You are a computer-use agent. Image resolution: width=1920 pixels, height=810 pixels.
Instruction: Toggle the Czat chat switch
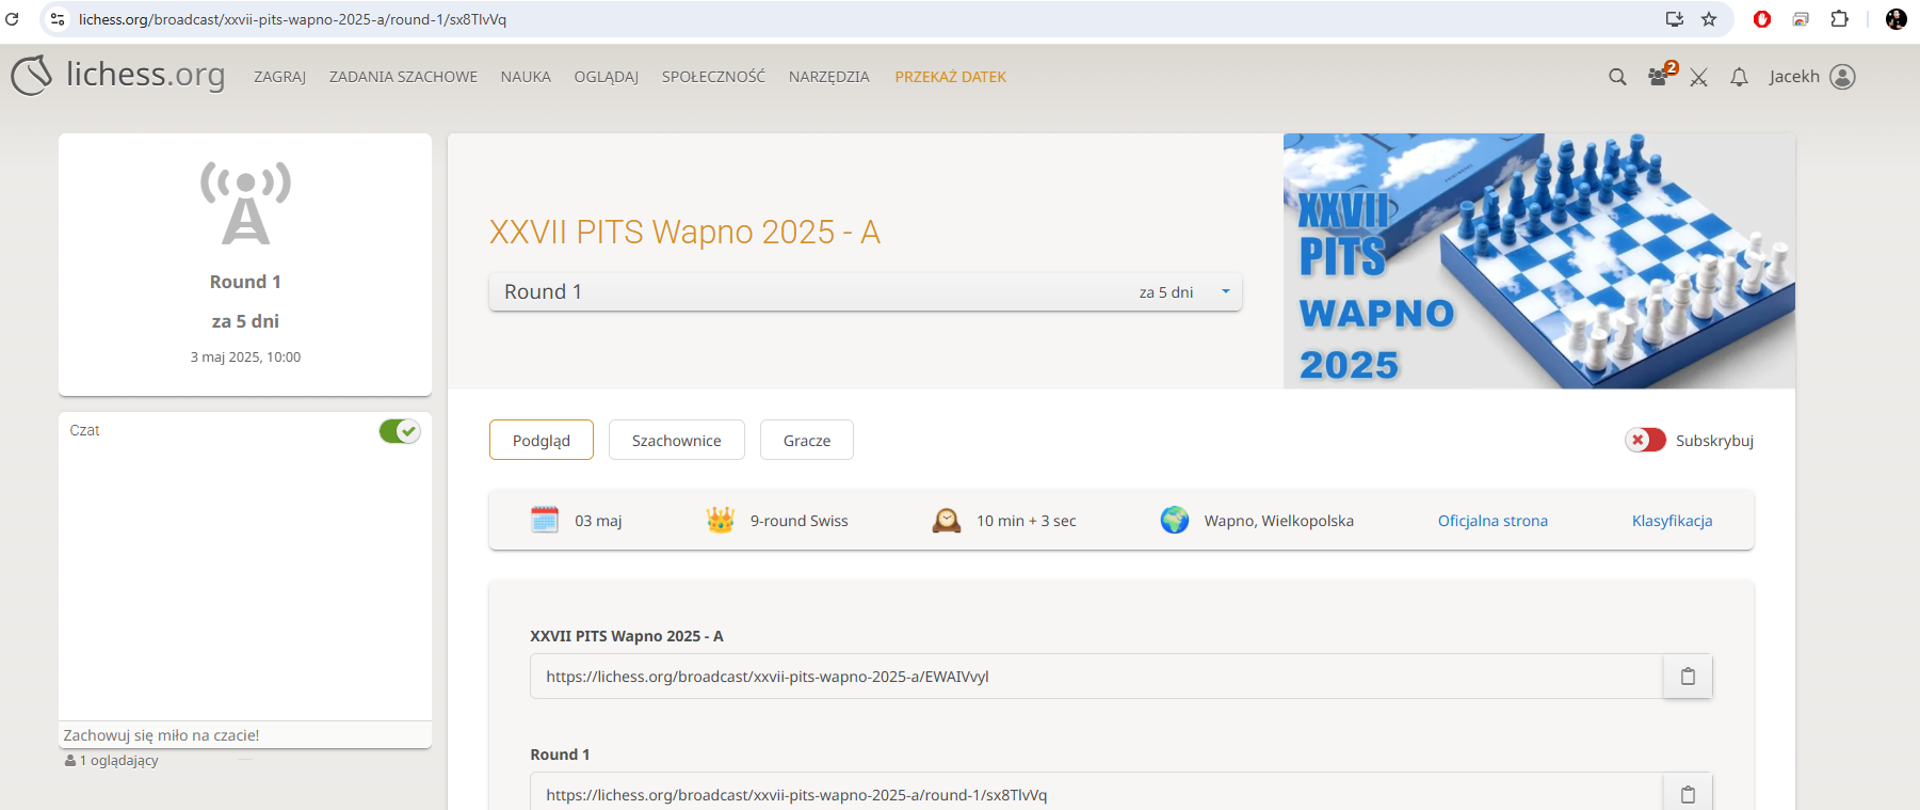[x=399, y=431]
